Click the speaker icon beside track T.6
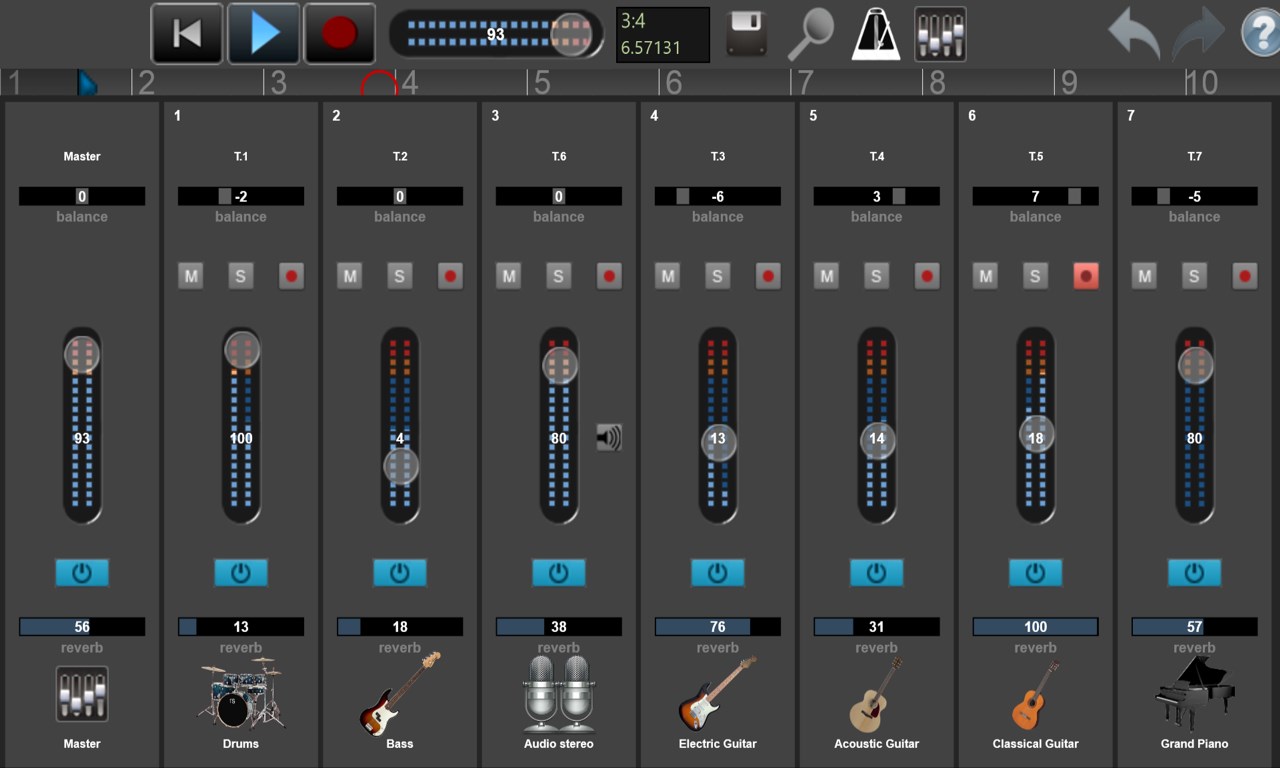The height and width of the screenshot is (768, 1280). (x=608, y=437)
